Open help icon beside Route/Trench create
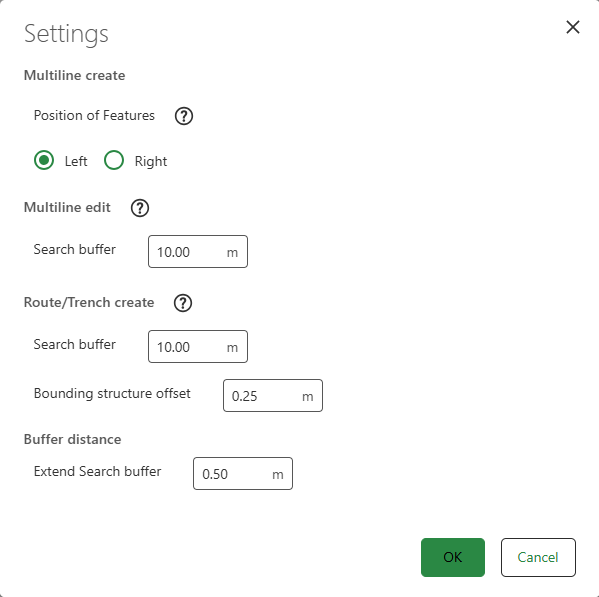Image resolution: width=599 pixels, height=597 pixels. tap(183, 303)
